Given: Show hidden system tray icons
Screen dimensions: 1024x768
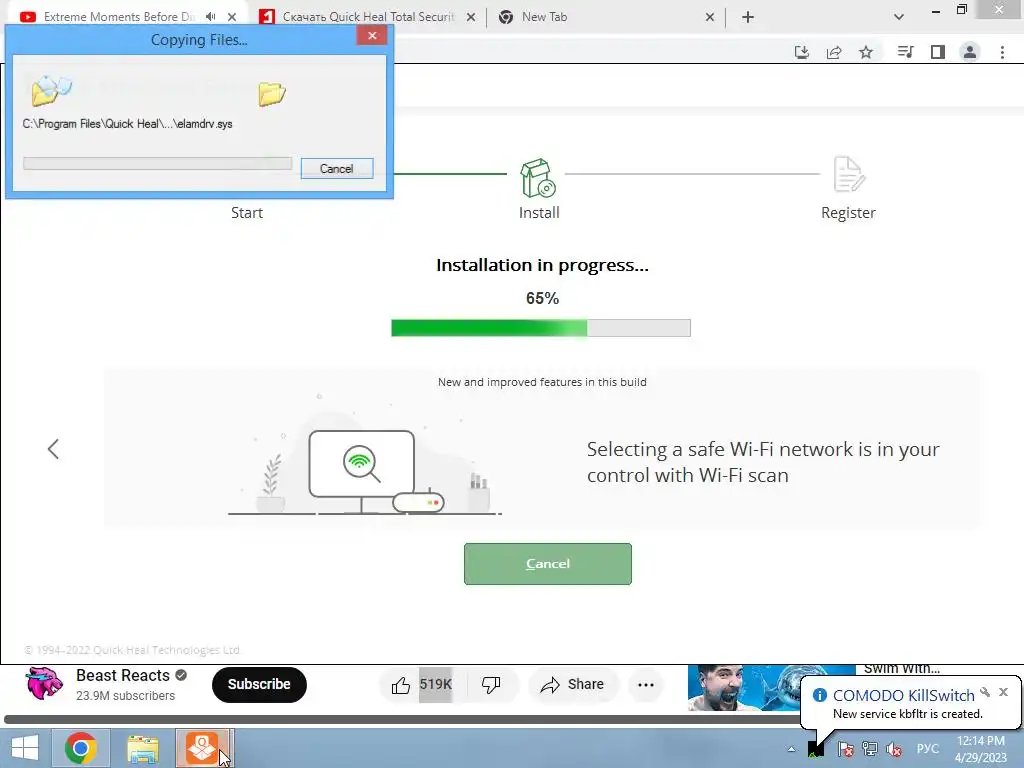Looking at the screenshot, I should 792,749.
